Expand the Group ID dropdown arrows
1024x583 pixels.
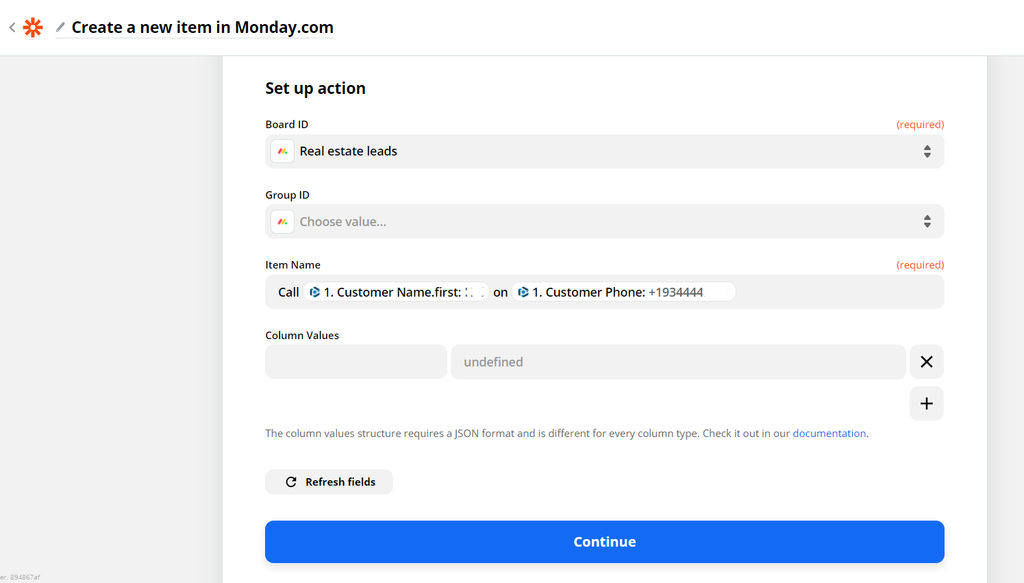pyautogui.click(x=927, y=222)
